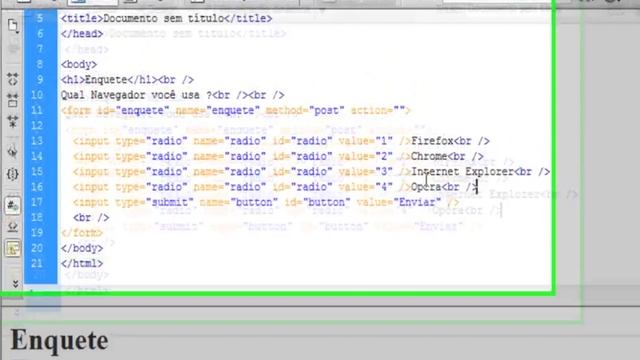Toggle the highlighted lowest coding toolbar button
Viewport: 640px width, 360px height.
(x=13, y=248)
